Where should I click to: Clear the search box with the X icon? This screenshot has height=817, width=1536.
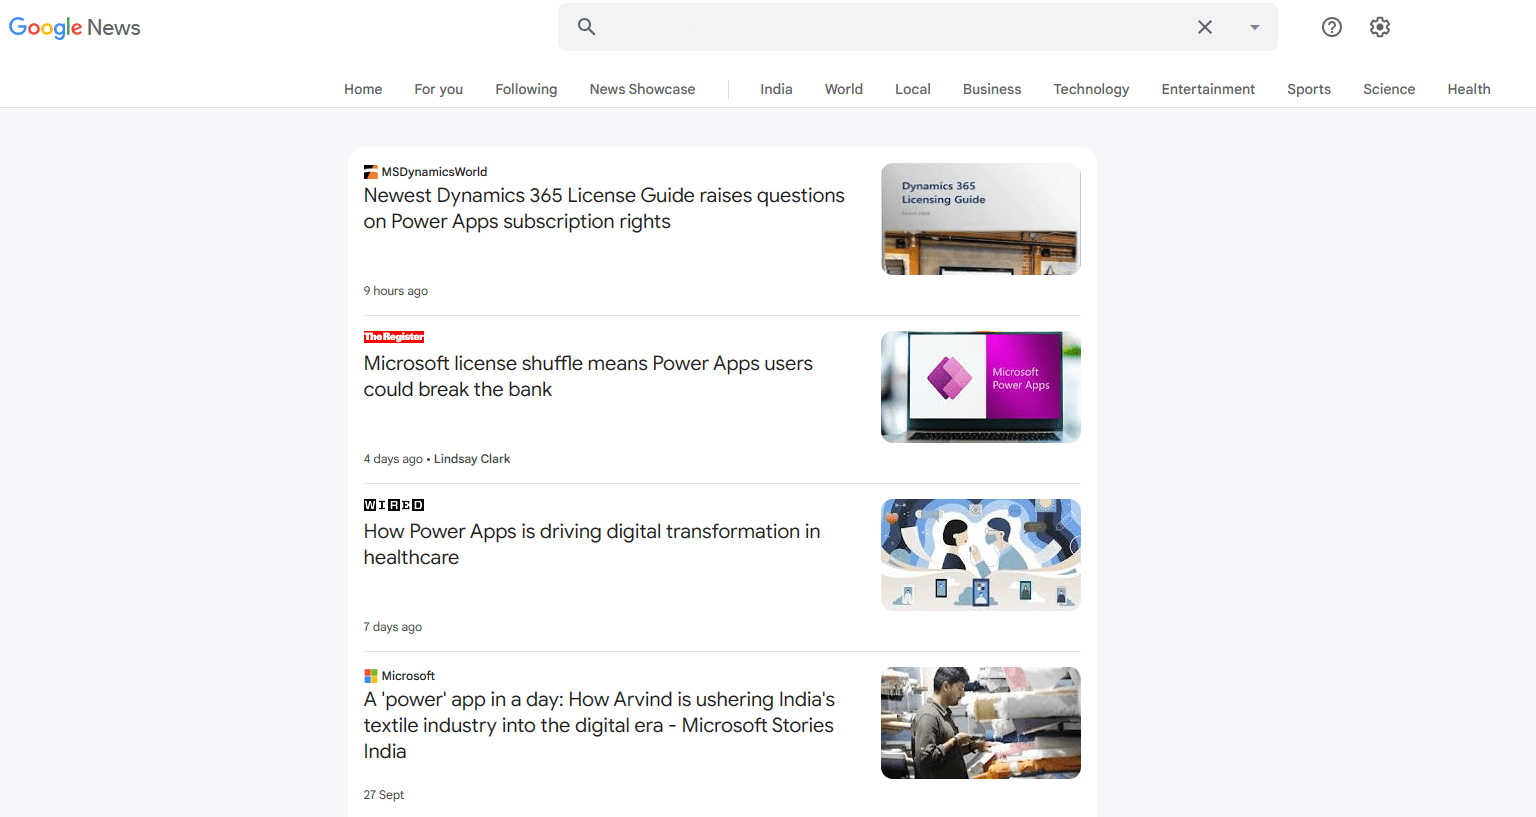click(1205, 27)
